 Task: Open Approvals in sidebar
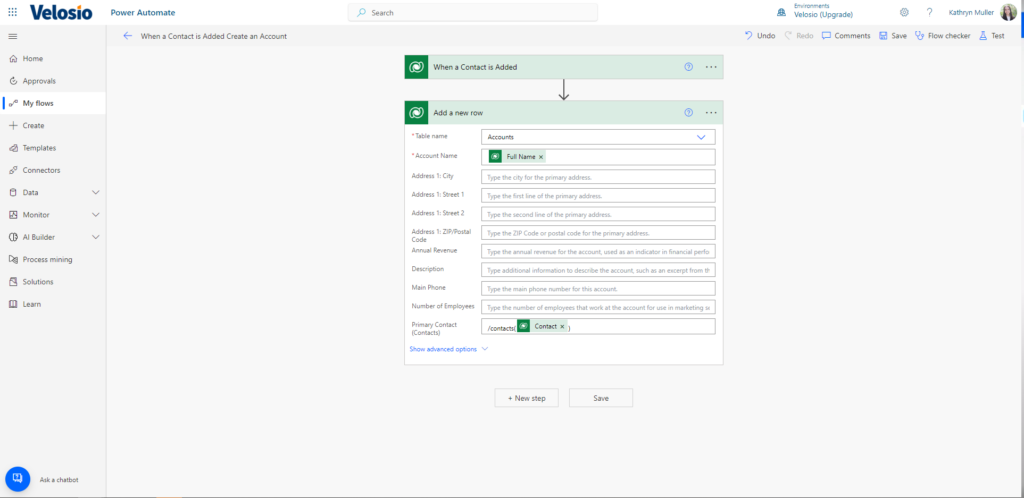point(53,81)
